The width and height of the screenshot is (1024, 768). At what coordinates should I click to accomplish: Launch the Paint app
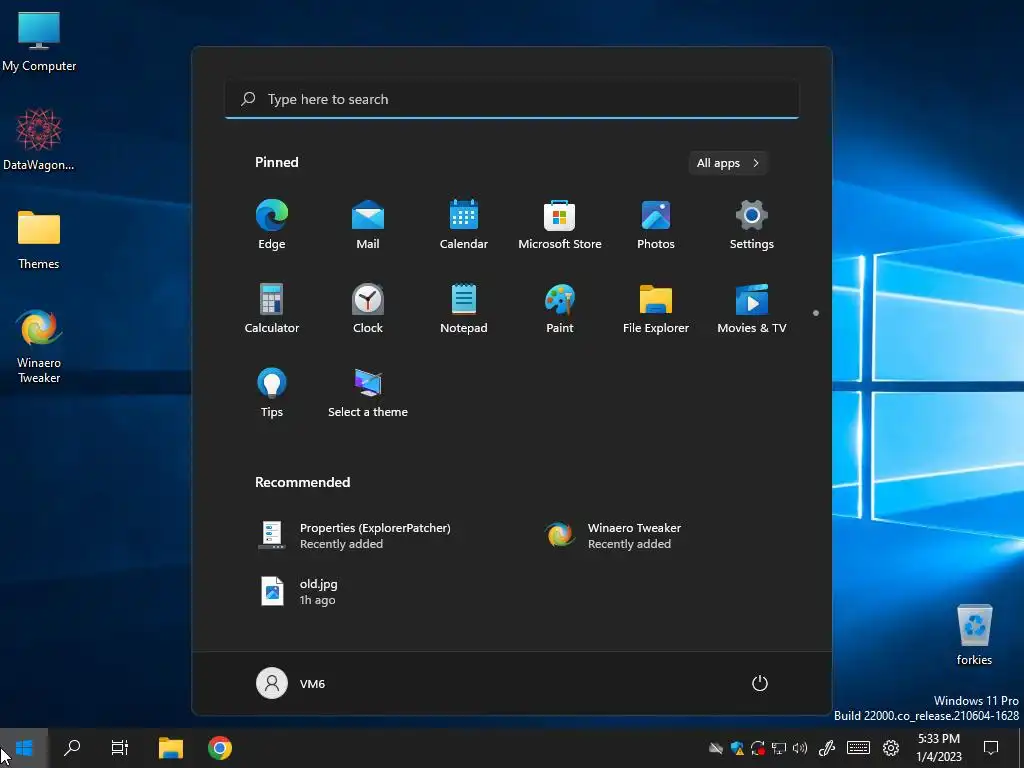tap(560, 309)
